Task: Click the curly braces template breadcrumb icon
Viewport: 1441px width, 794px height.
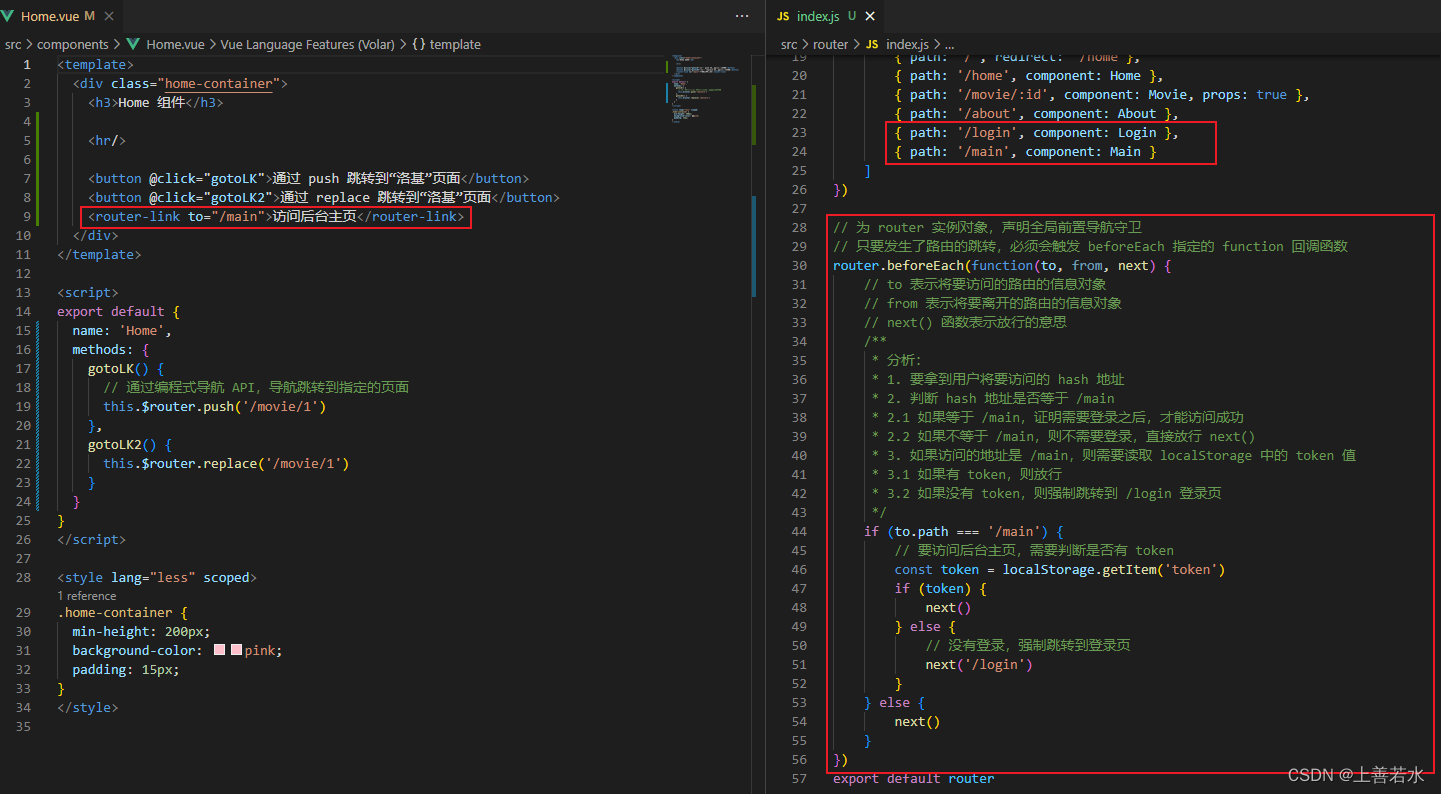Action: pyautogui.click(x=418, y=44)
